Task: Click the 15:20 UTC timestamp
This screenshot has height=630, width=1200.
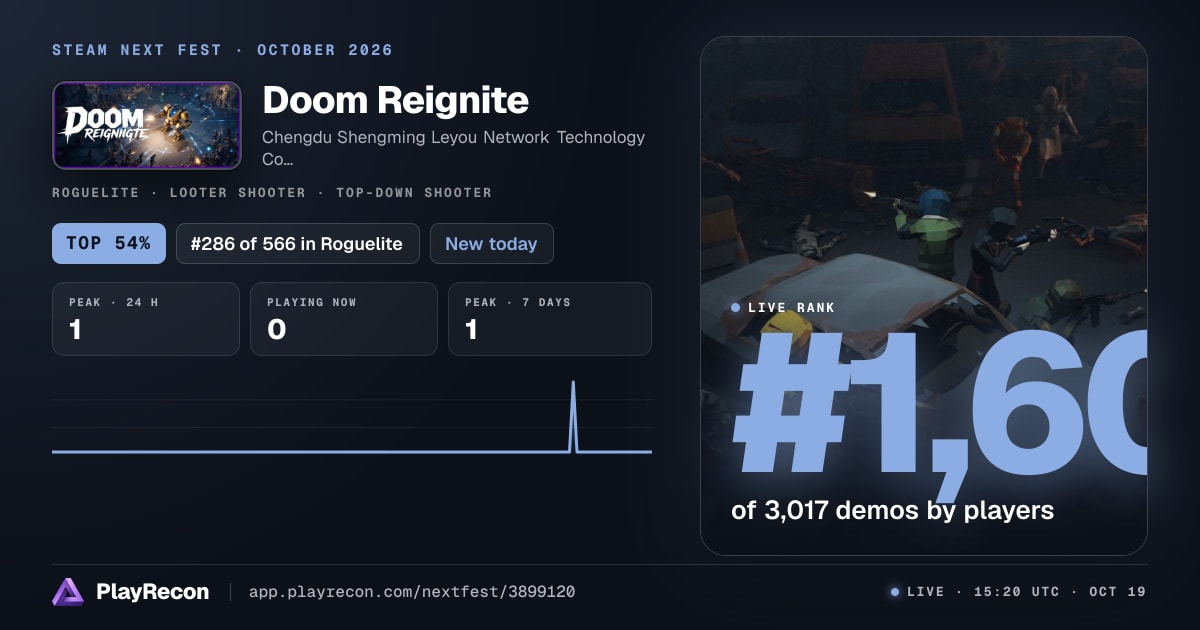Action: click(1017, 592)
